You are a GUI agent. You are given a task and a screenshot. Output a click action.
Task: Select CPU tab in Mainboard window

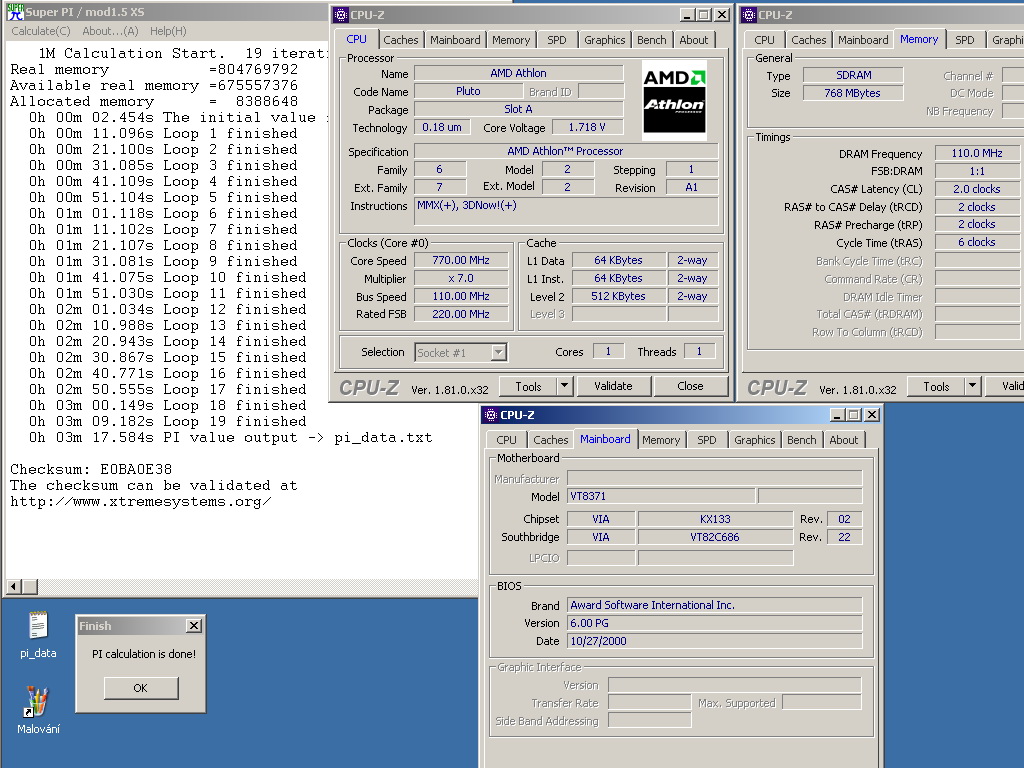(x=506, y=440)
